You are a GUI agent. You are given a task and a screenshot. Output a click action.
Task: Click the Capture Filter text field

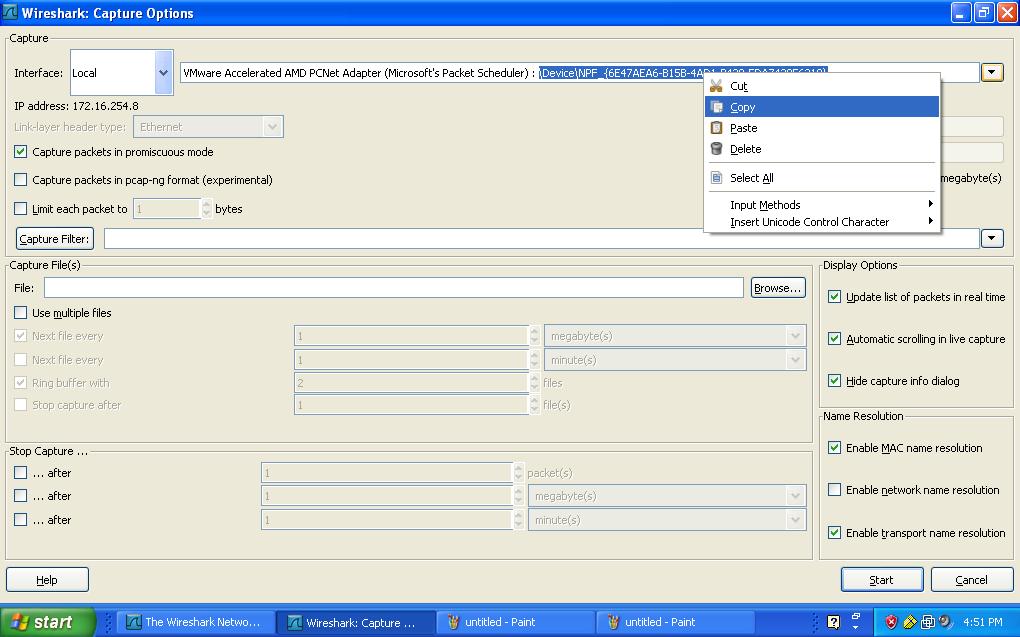[x=541, y=239]
